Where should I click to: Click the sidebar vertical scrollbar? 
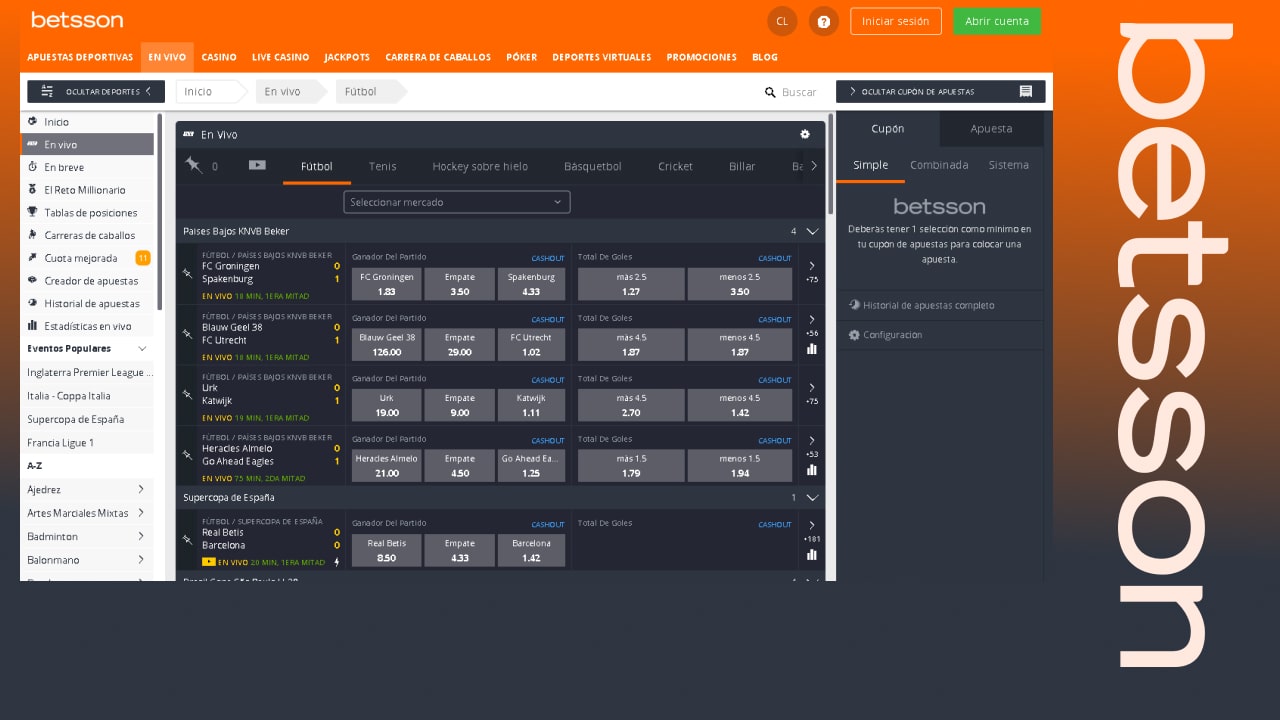[x=160, y=211]
